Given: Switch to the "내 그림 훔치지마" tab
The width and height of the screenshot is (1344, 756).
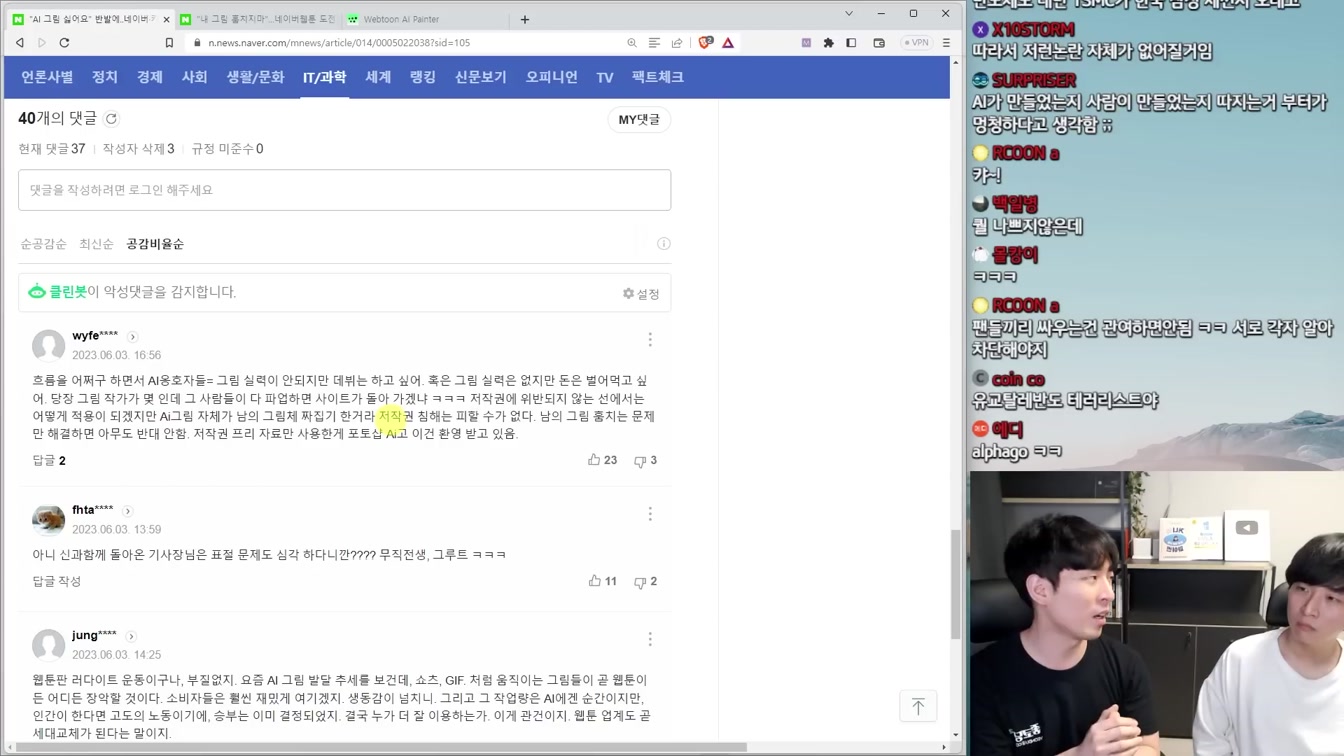Looking at the screenshot, I should coord(257,19).
